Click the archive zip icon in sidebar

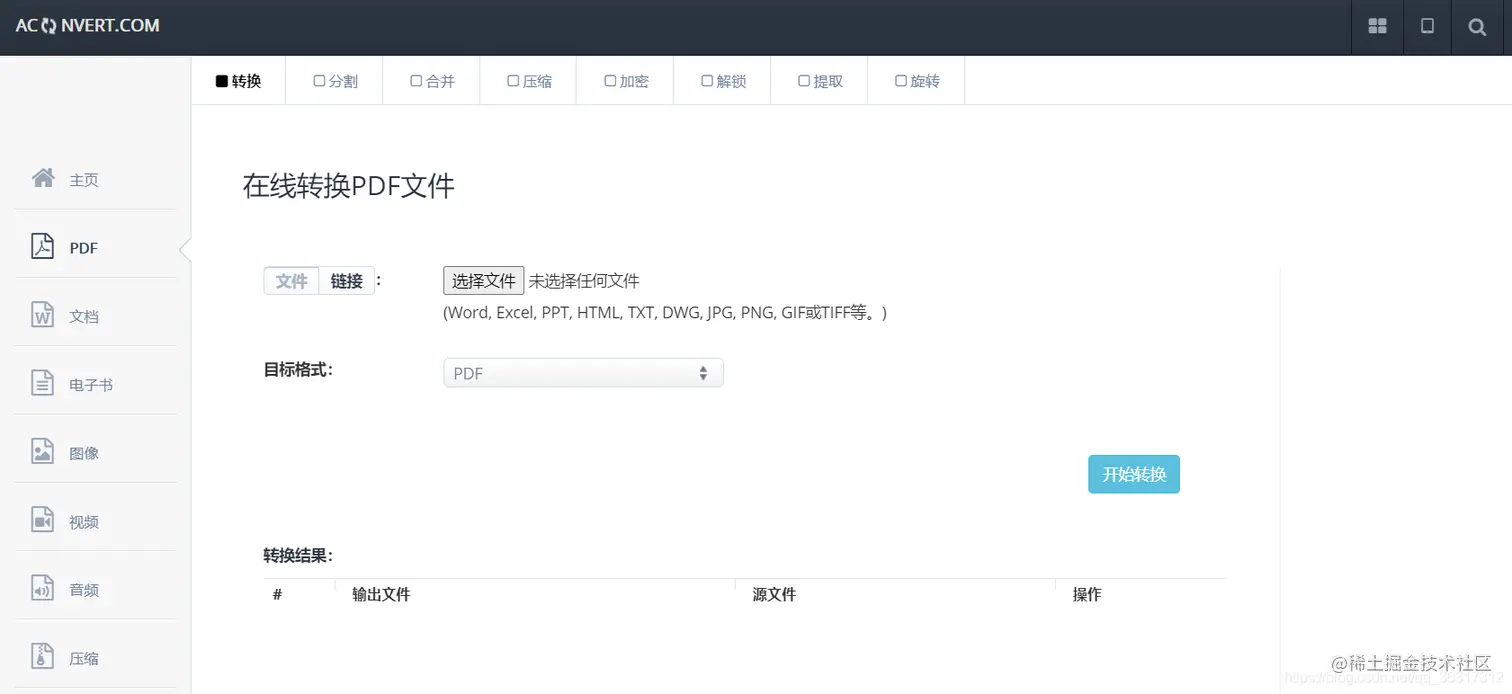click(x=42, y=656)
